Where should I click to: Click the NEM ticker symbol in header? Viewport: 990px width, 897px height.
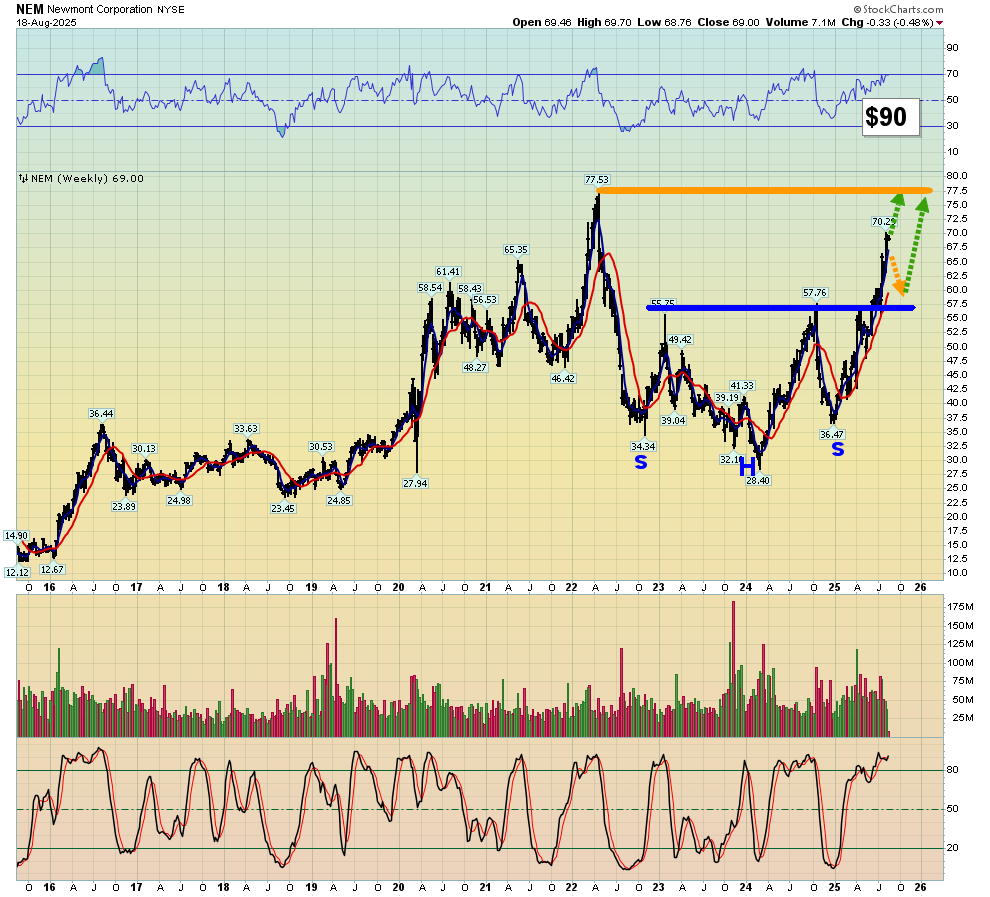[29, 8]
